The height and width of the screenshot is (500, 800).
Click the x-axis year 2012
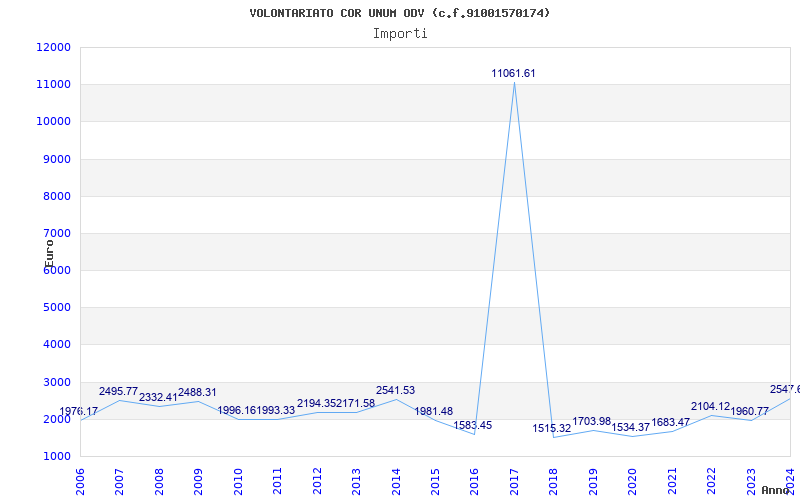(x=317, y=482)
